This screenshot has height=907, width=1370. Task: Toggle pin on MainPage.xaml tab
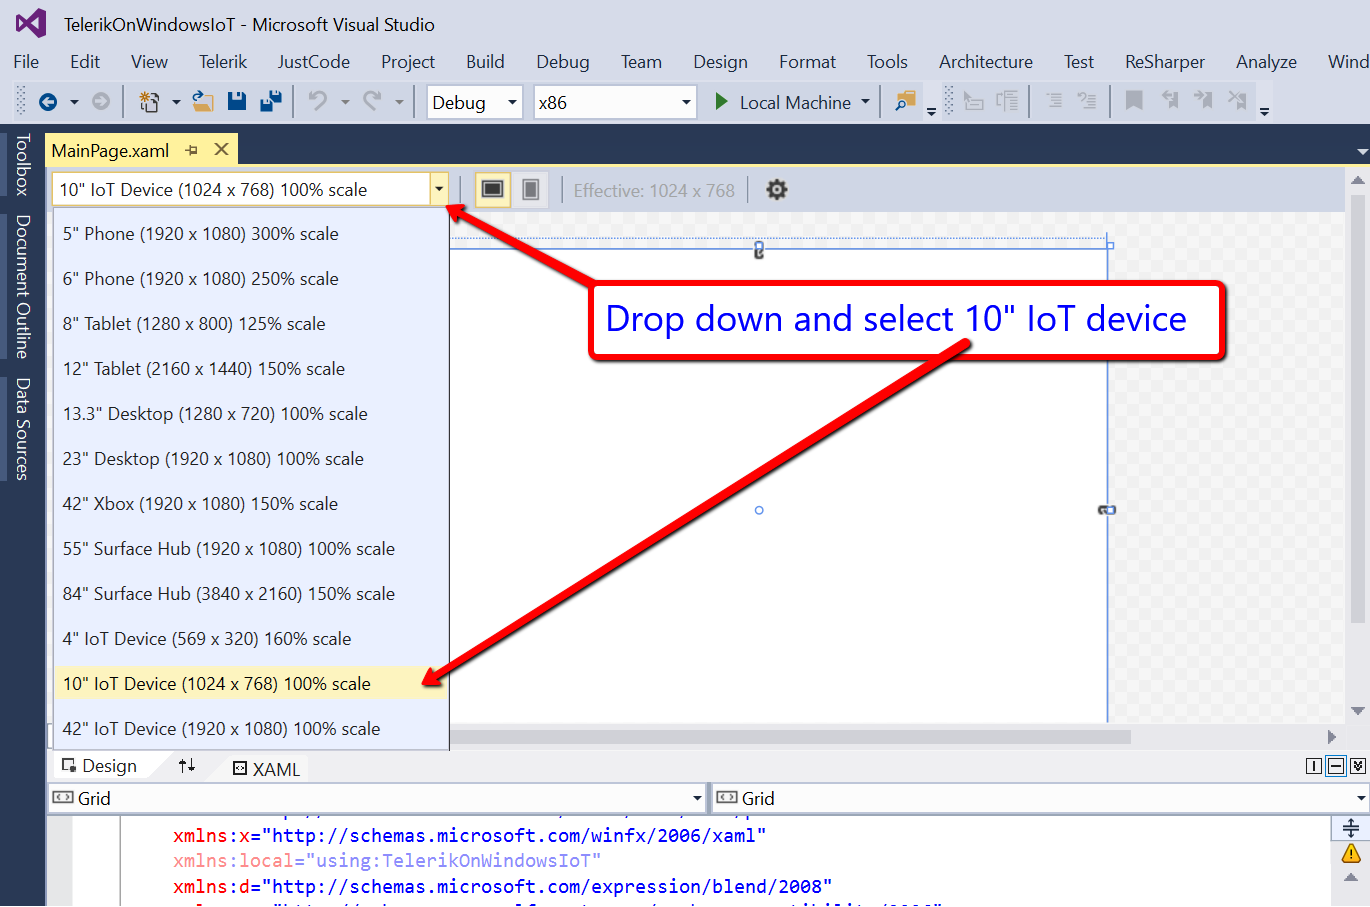coord(192,150)
